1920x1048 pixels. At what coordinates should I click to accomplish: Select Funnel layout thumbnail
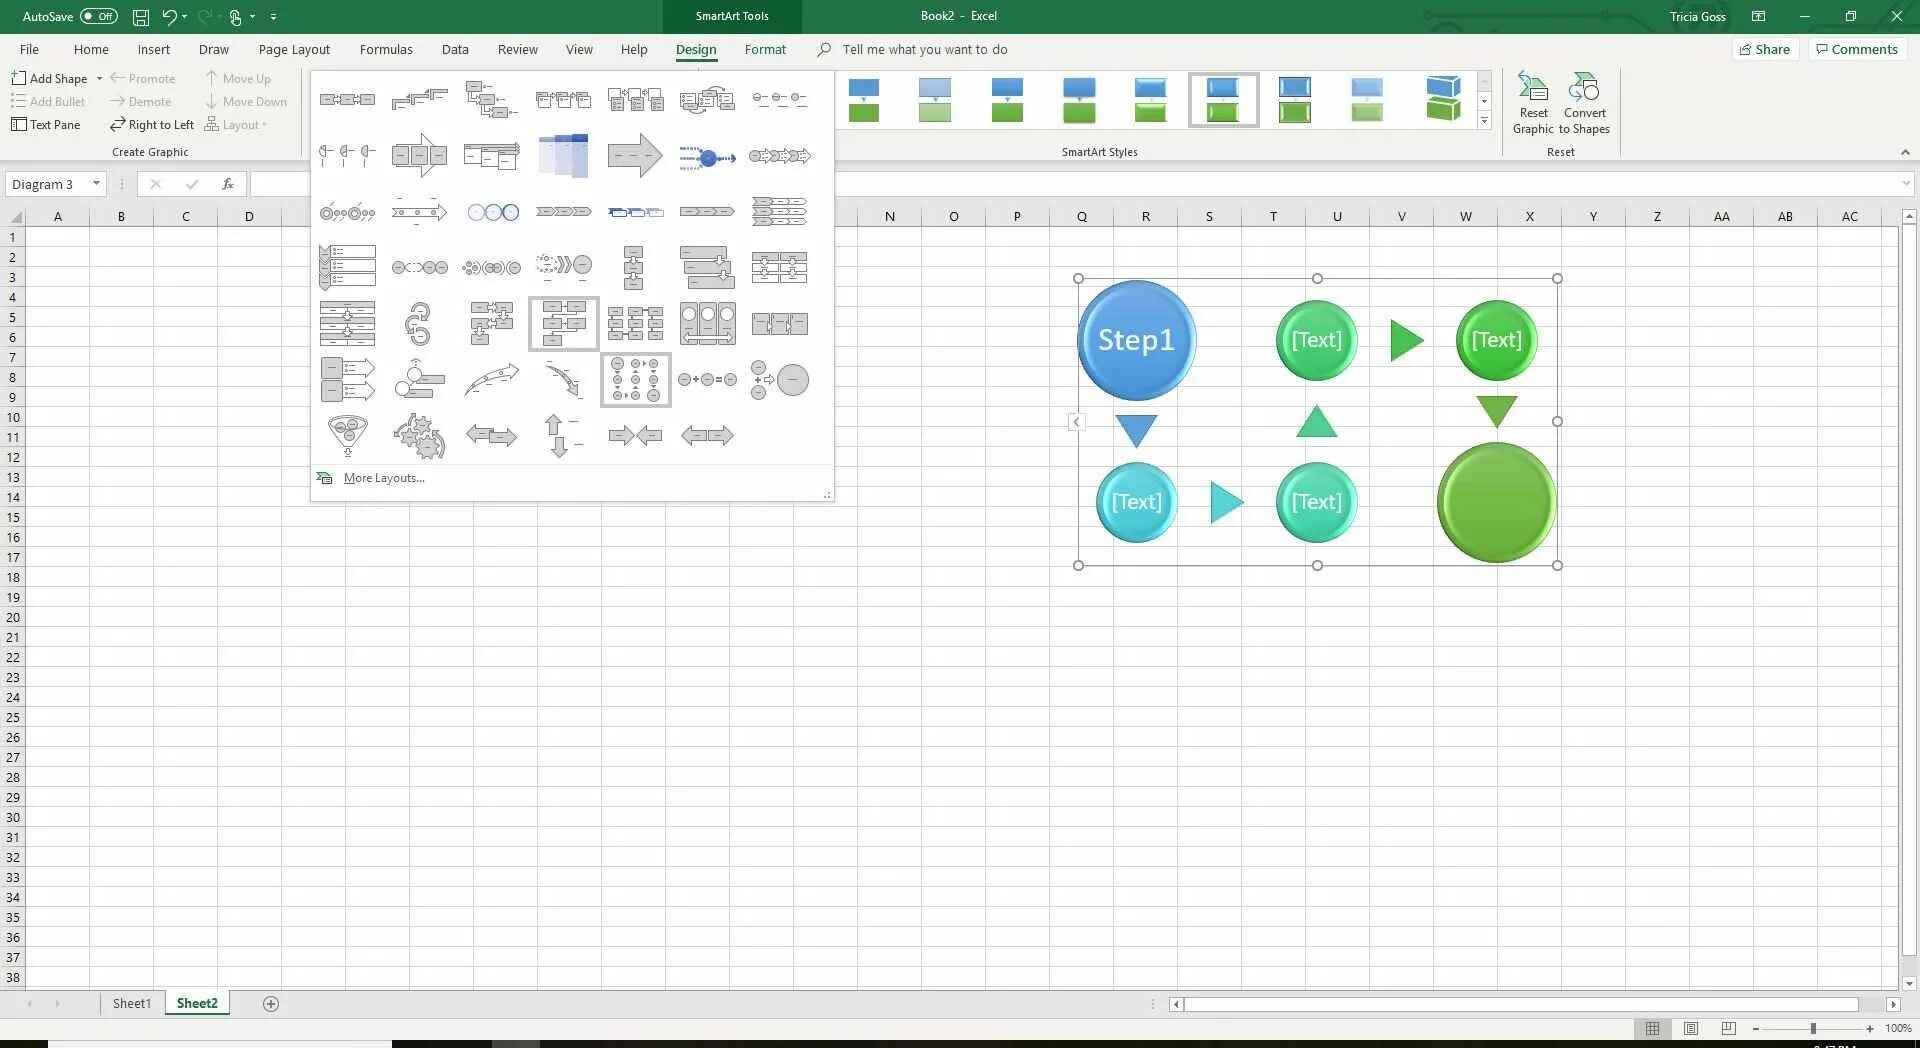coord(347,436)
